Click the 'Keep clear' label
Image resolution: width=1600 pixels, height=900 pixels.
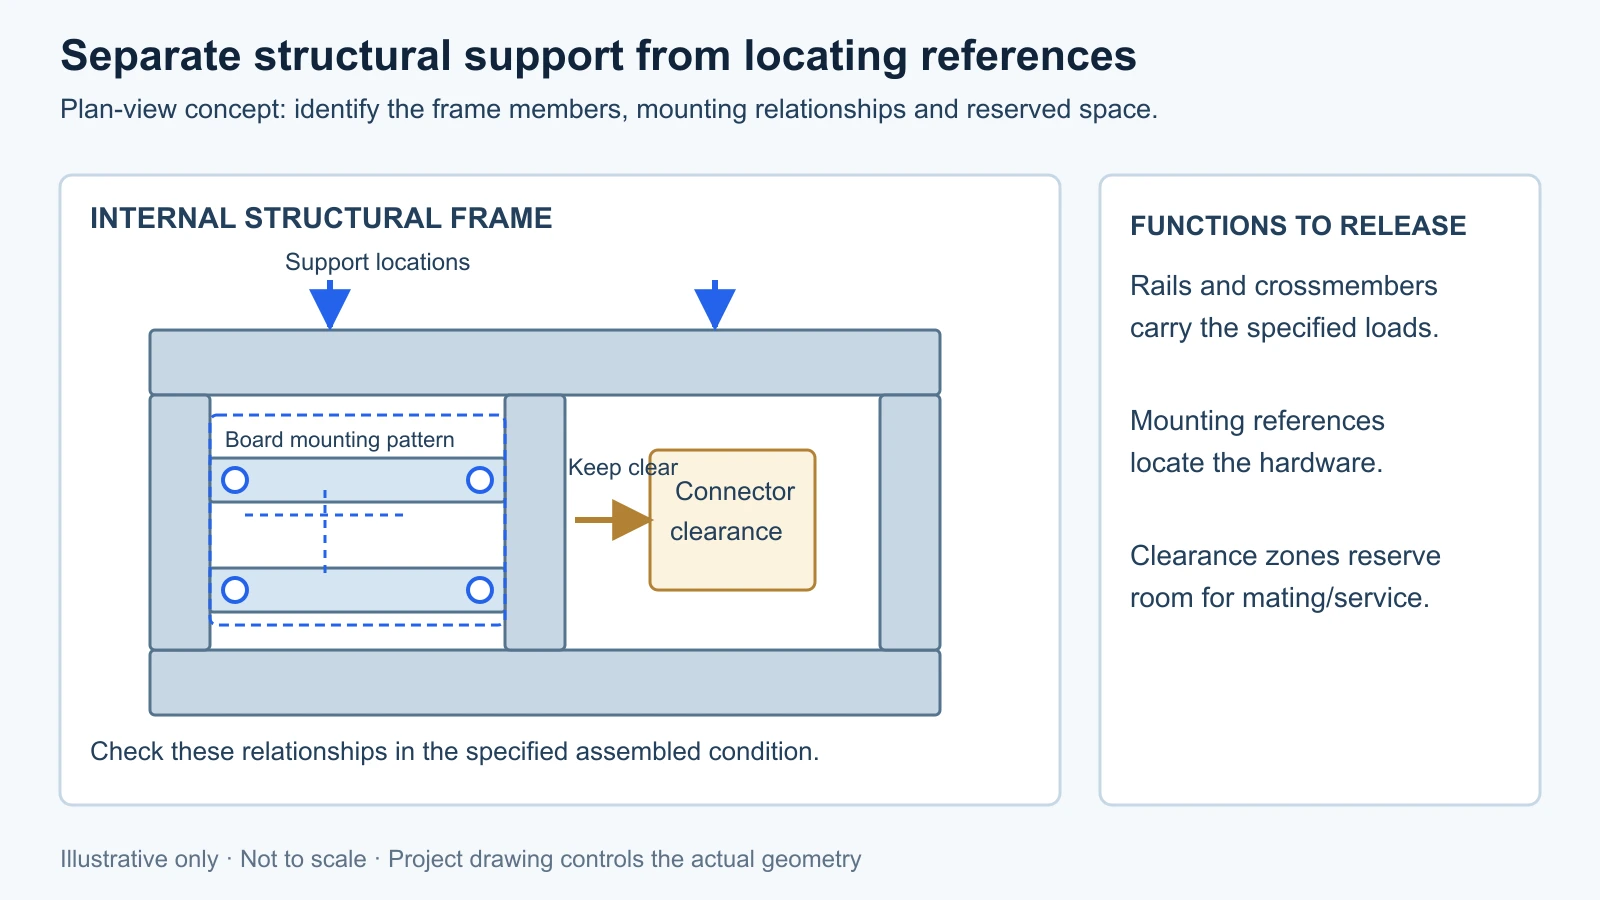click(623, 467)
